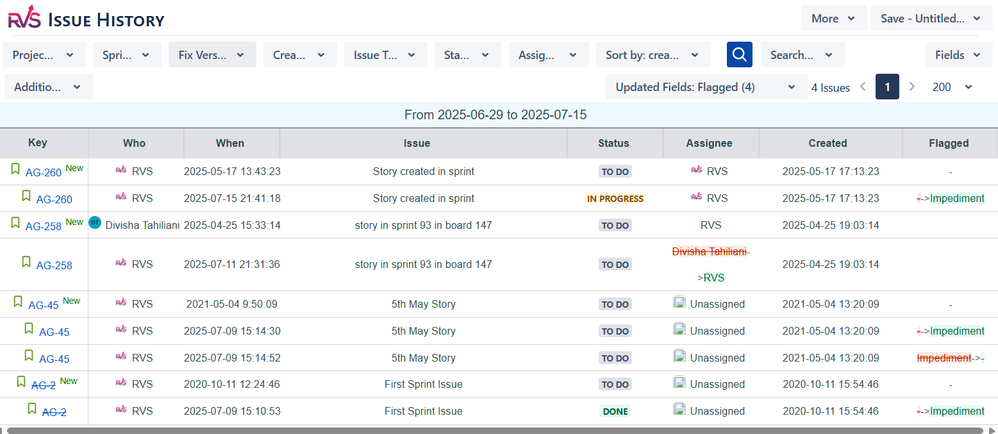Click date range 'From 2025-06-29 to 2025-07-15'
The image size is (998, 434).
tap(496, 115)
